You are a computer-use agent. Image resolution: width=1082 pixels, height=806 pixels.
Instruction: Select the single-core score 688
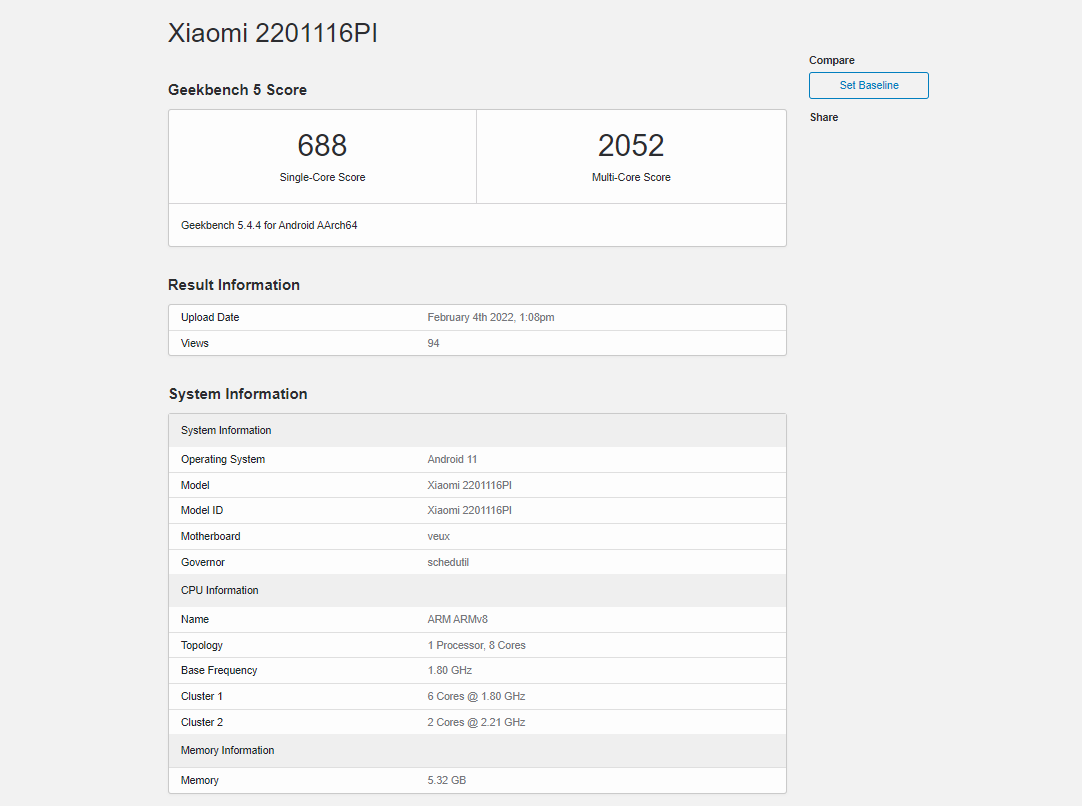tap(322, 146)
